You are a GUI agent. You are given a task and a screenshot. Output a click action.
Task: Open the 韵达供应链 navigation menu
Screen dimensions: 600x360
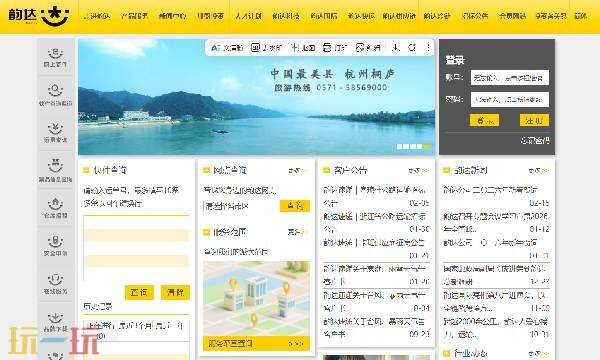coord(399,16)
